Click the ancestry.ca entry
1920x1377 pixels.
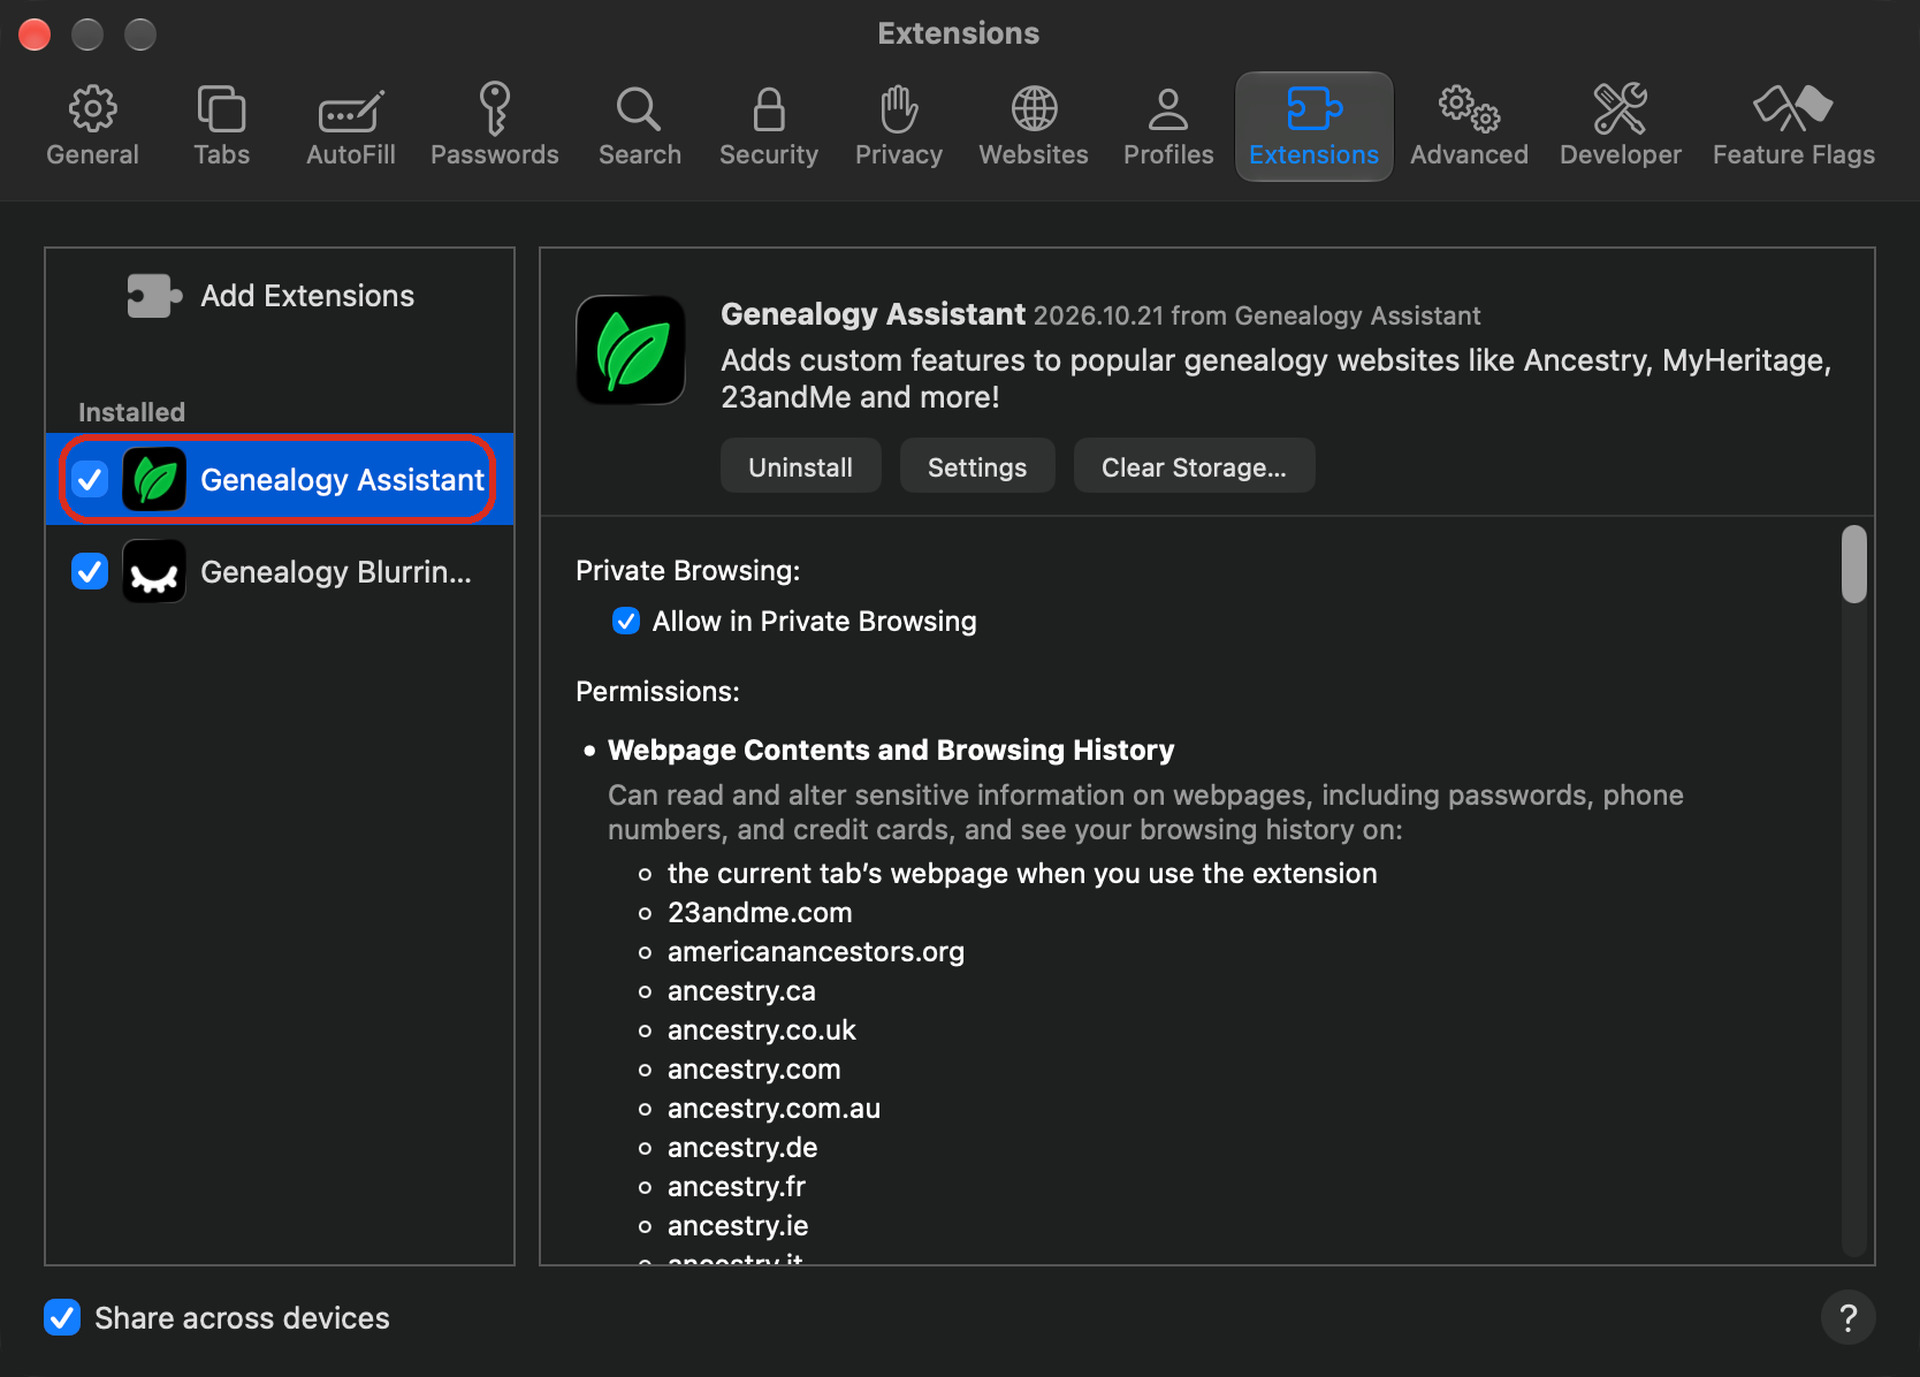tap(742, 990)
